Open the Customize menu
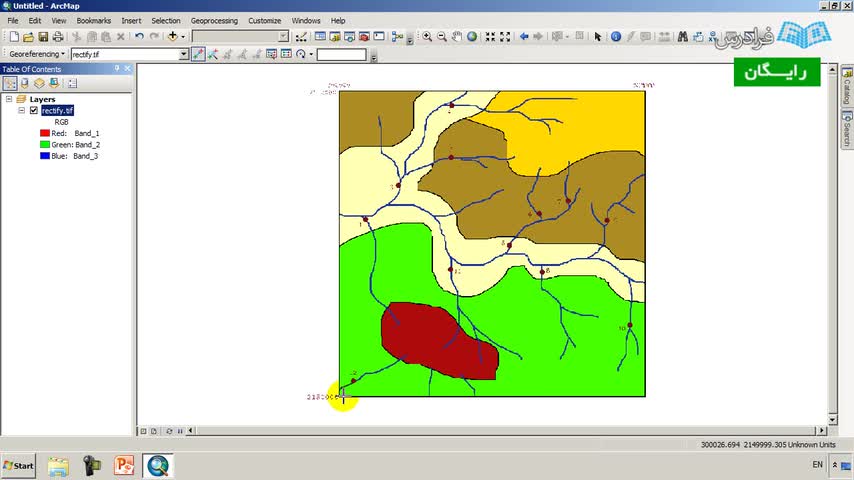Viewport: 854px width, 480px height. pos(265,21)
